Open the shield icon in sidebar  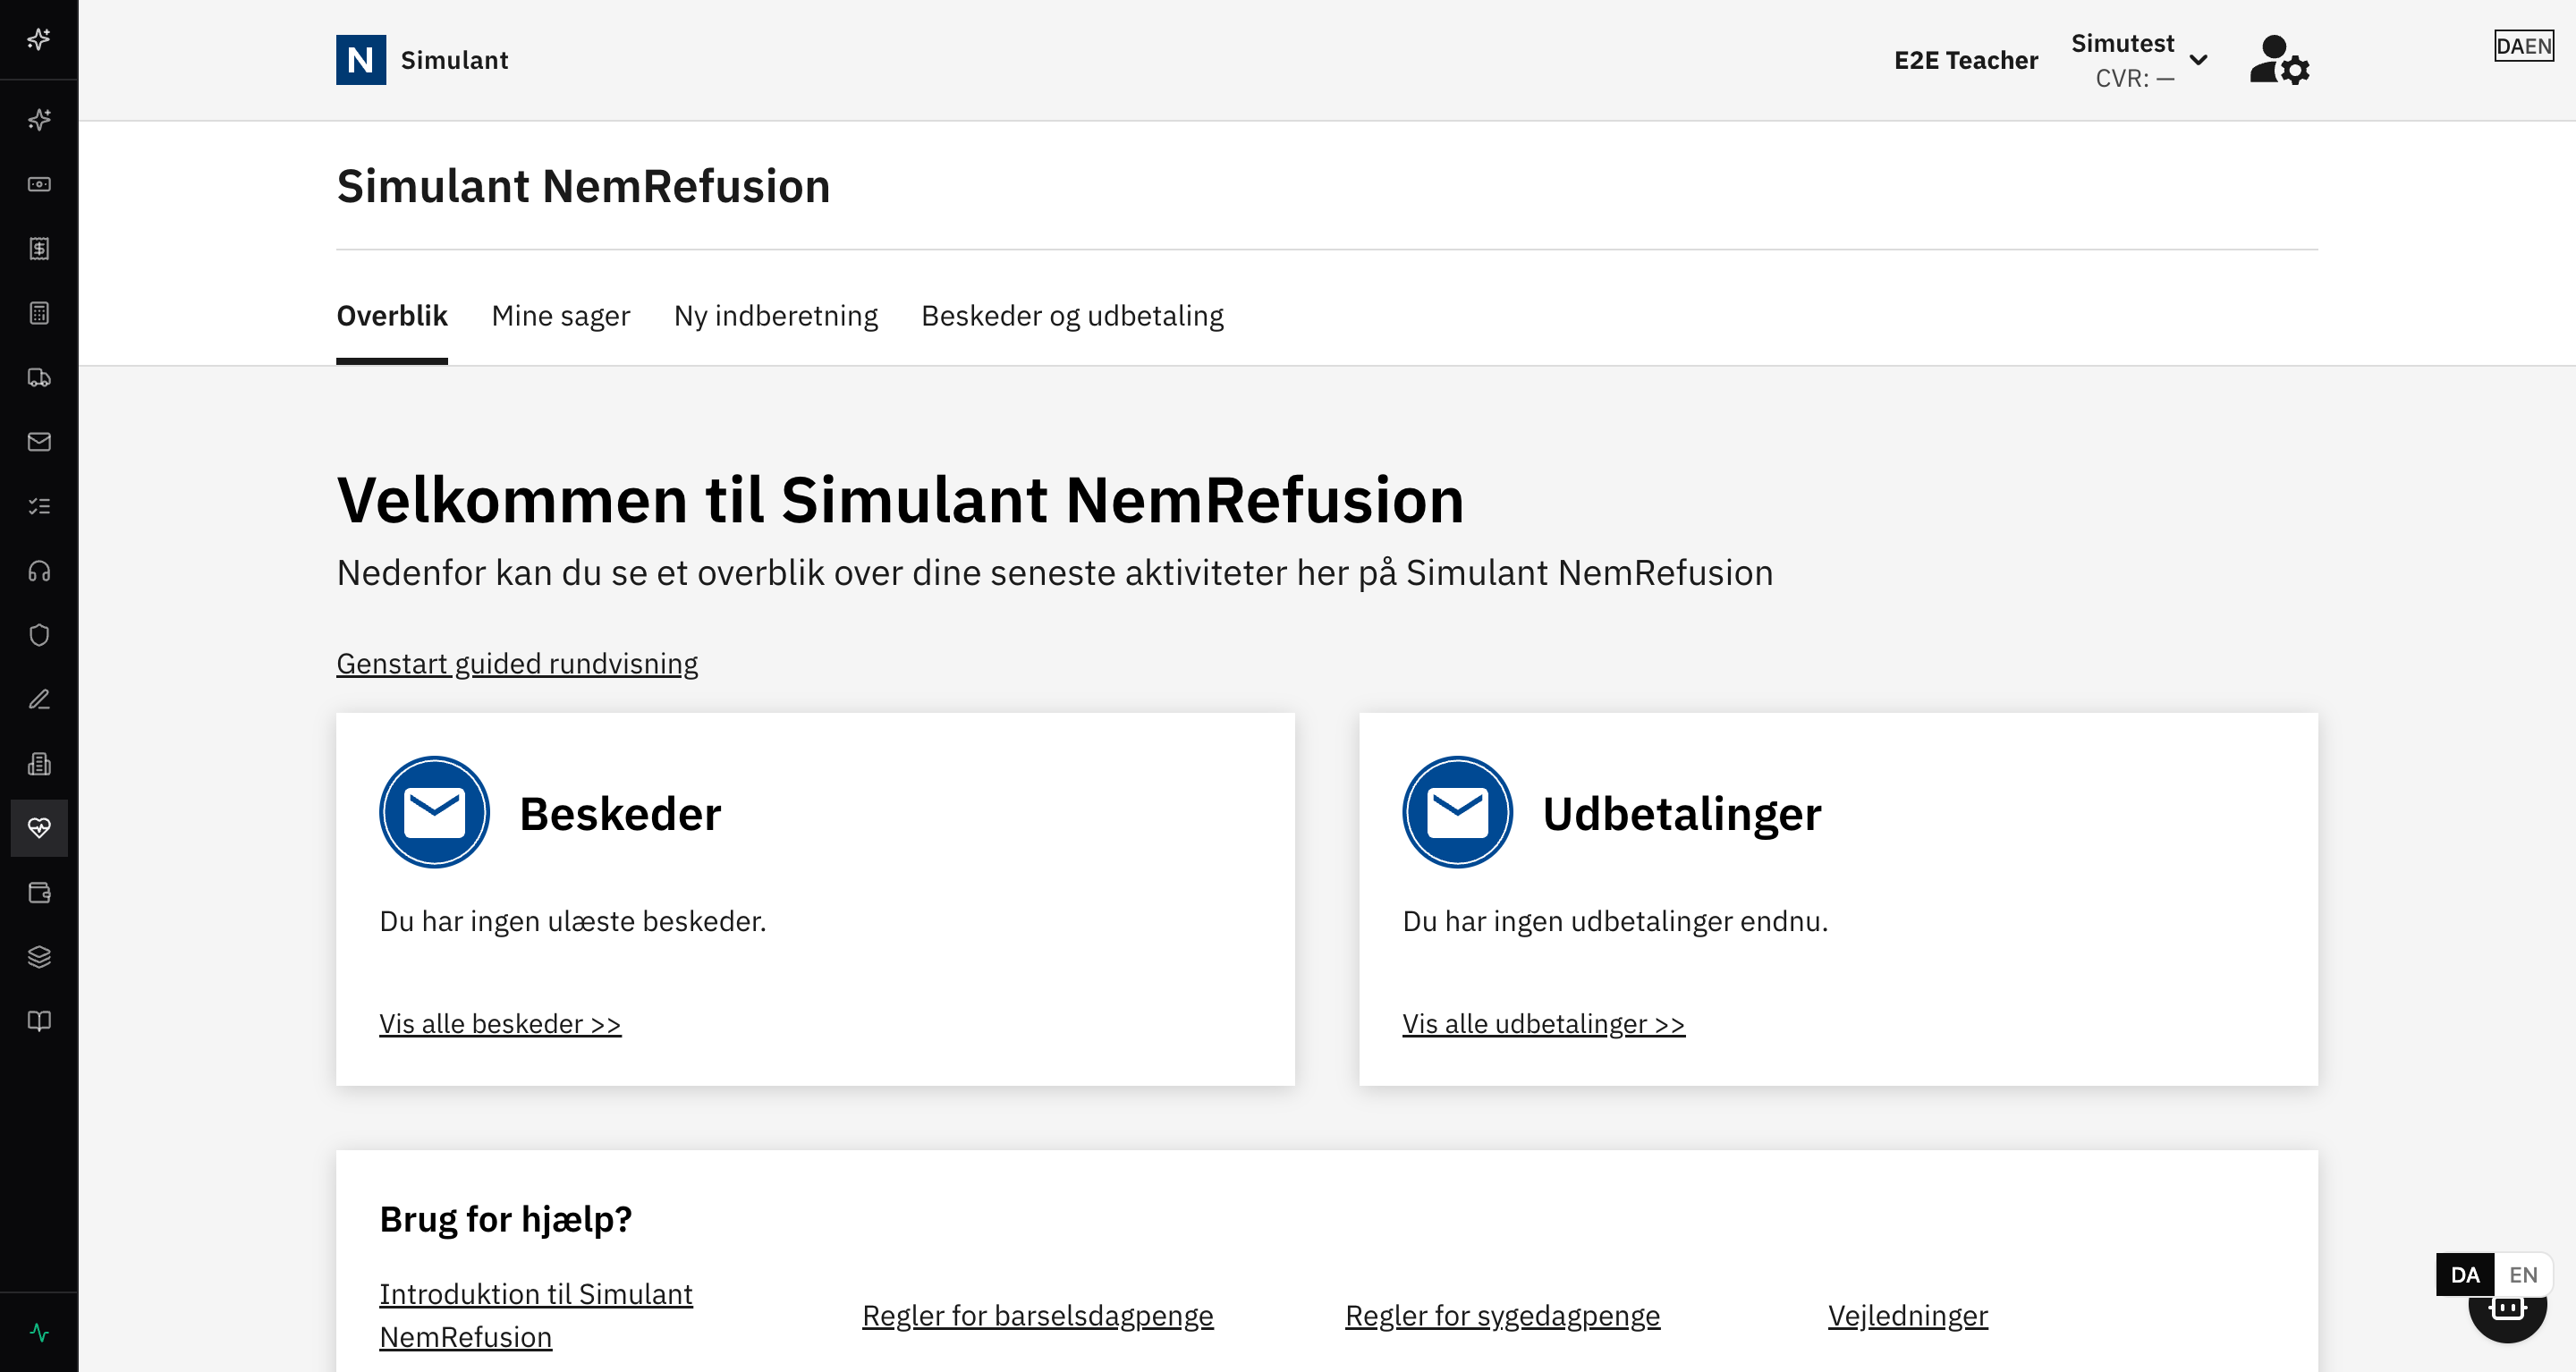tap(39, 635)
